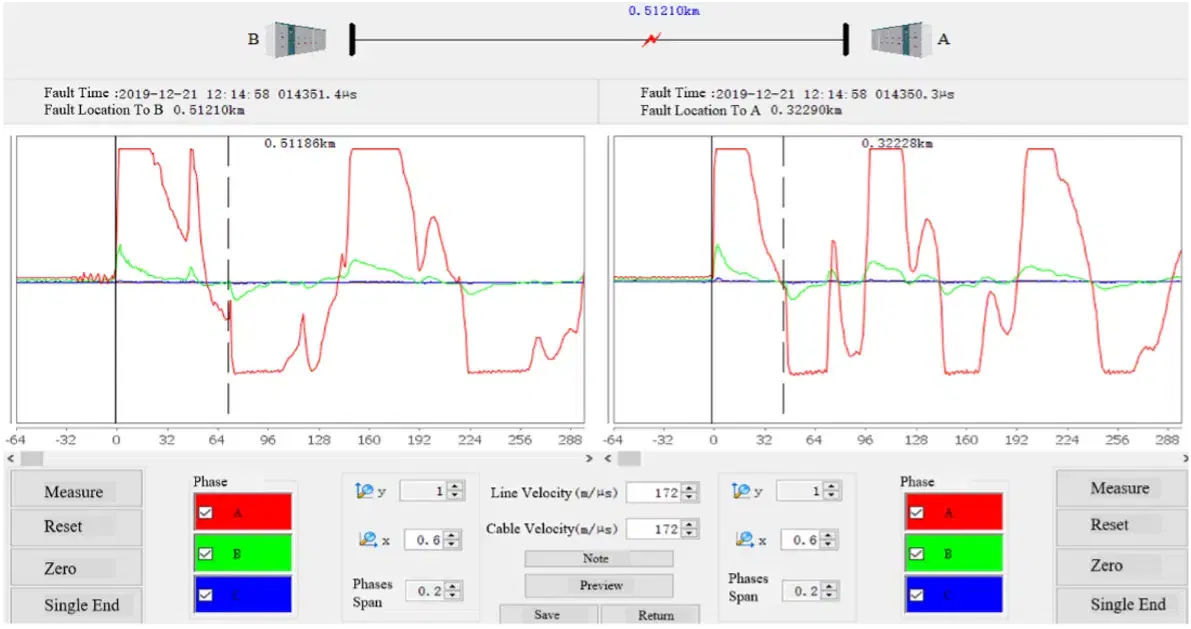Click the Save button

[x=548, y=615]
